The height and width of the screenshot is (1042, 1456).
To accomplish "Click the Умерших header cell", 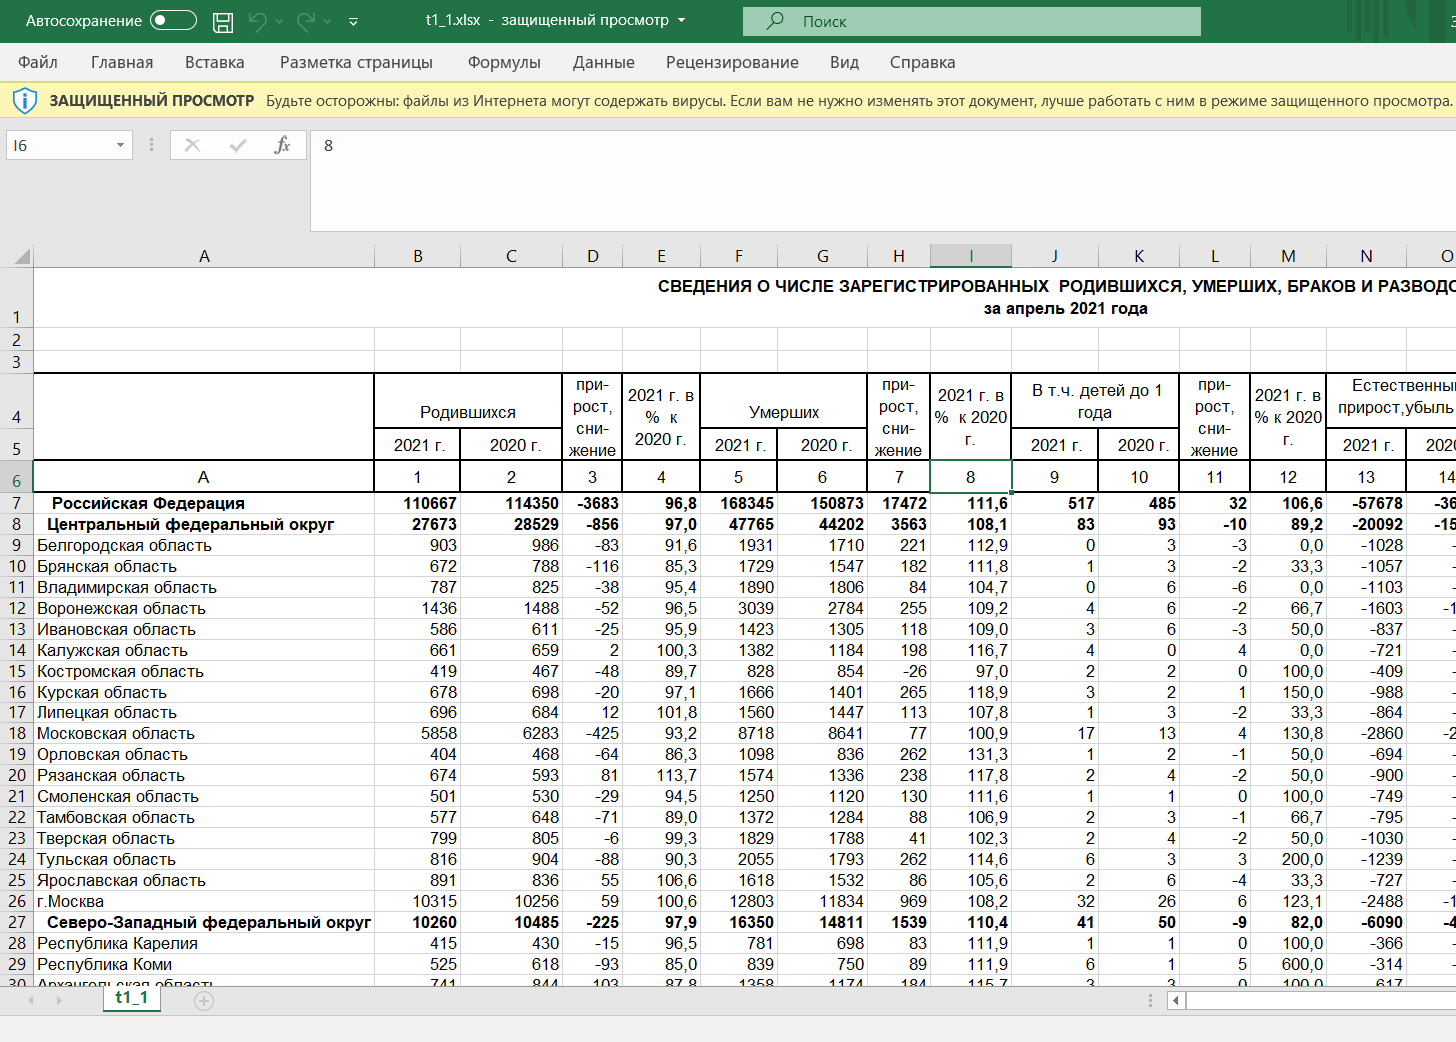I will pyautogui.click(x=784, y=402).
